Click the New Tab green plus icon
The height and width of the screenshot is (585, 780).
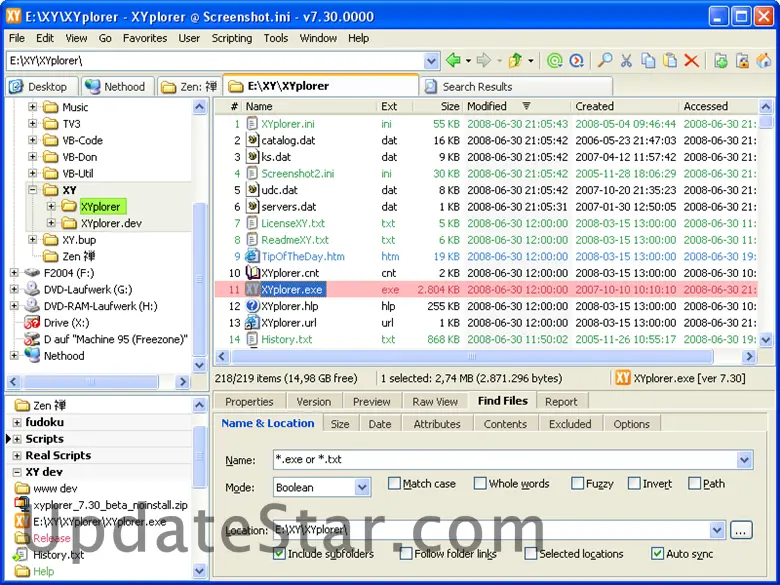721,61
